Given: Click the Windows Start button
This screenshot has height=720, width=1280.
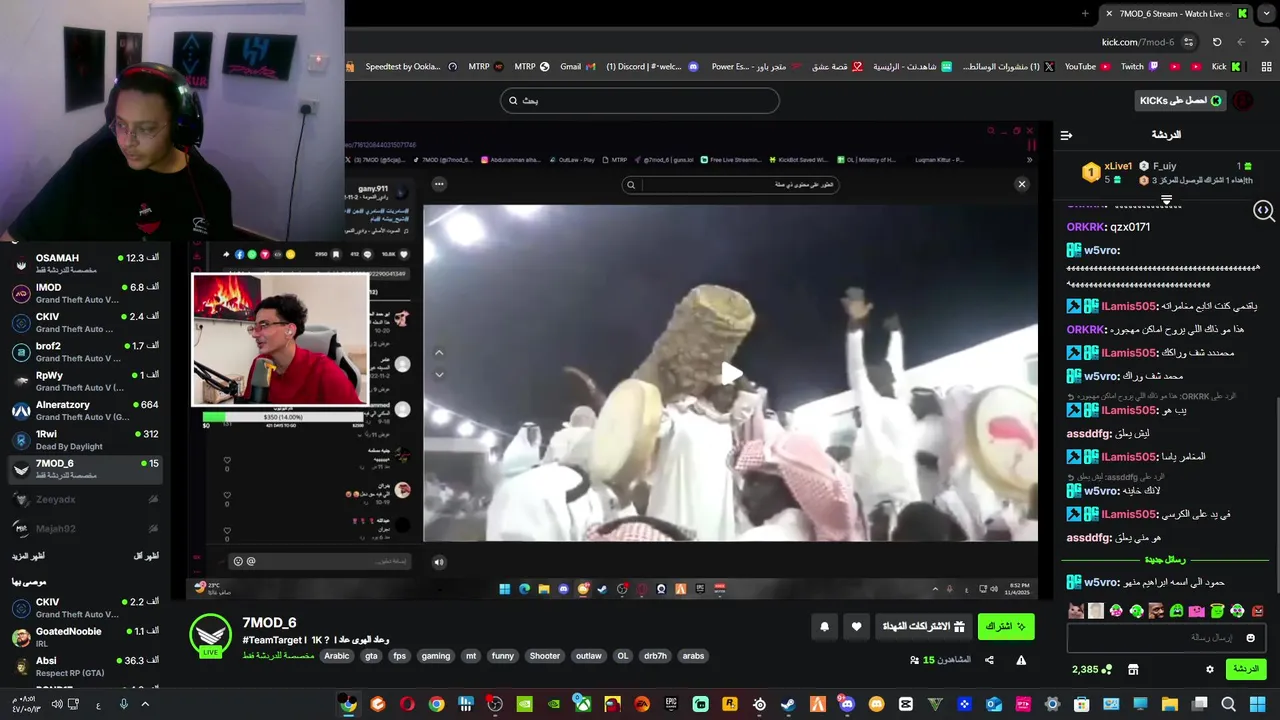Looking at the screenshot, I should [1257, 704].
